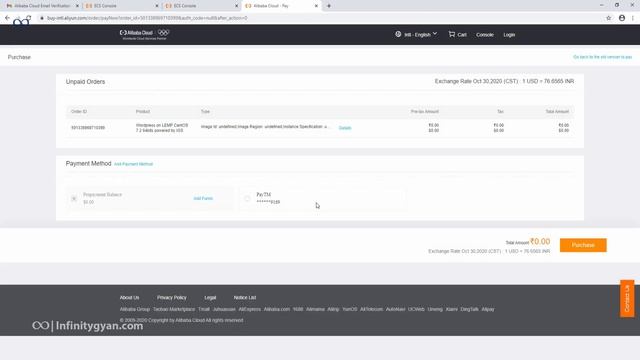640x360 pixels.
Task: Close the Alibaba Cloud Pay tab
Action: pos(316,6)
